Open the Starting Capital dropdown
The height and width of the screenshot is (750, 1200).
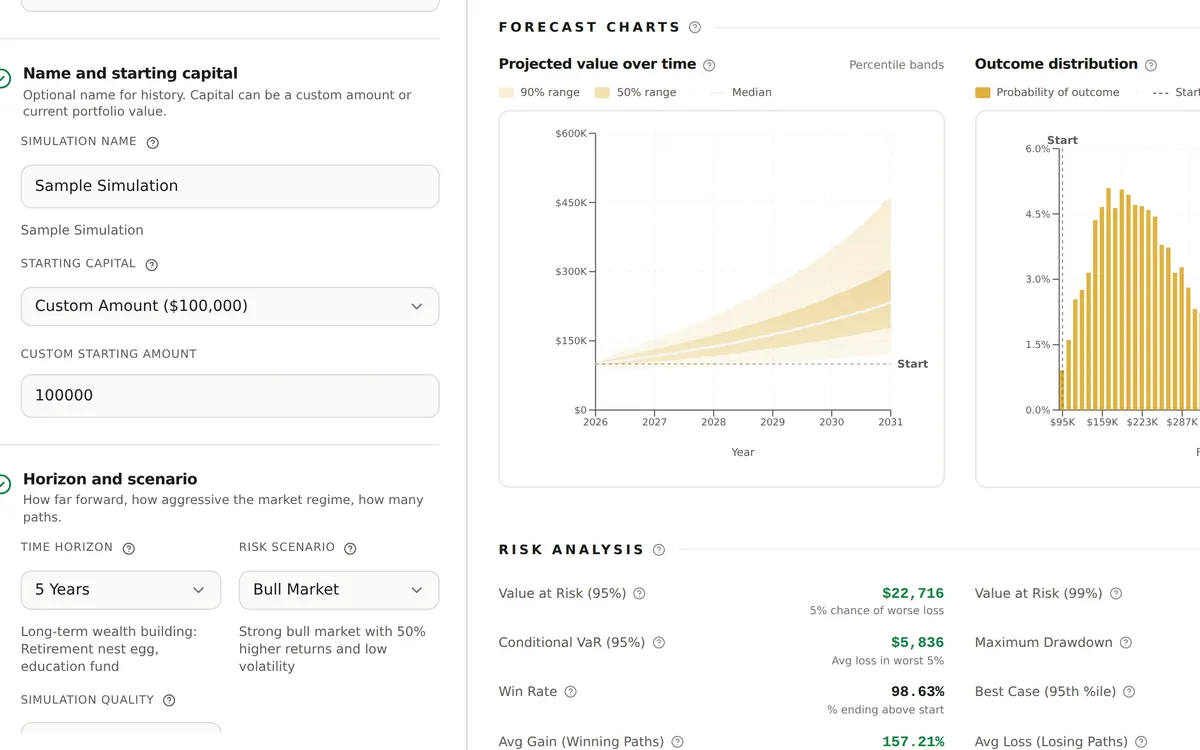[x=230, y=306]
